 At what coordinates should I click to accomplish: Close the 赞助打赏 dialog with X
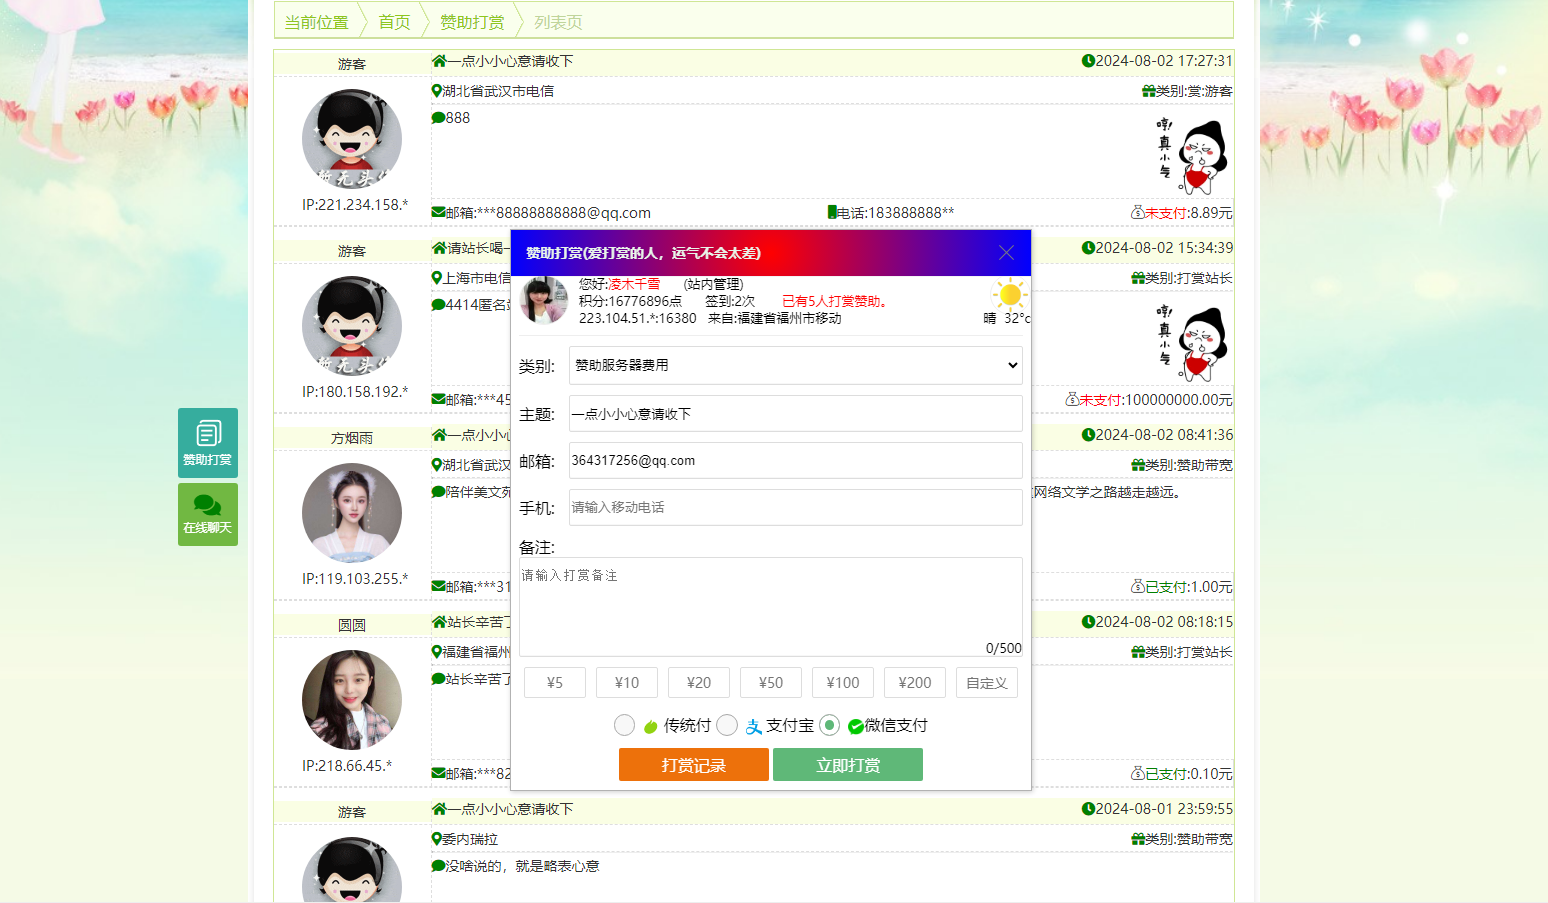coord(1006,253)
